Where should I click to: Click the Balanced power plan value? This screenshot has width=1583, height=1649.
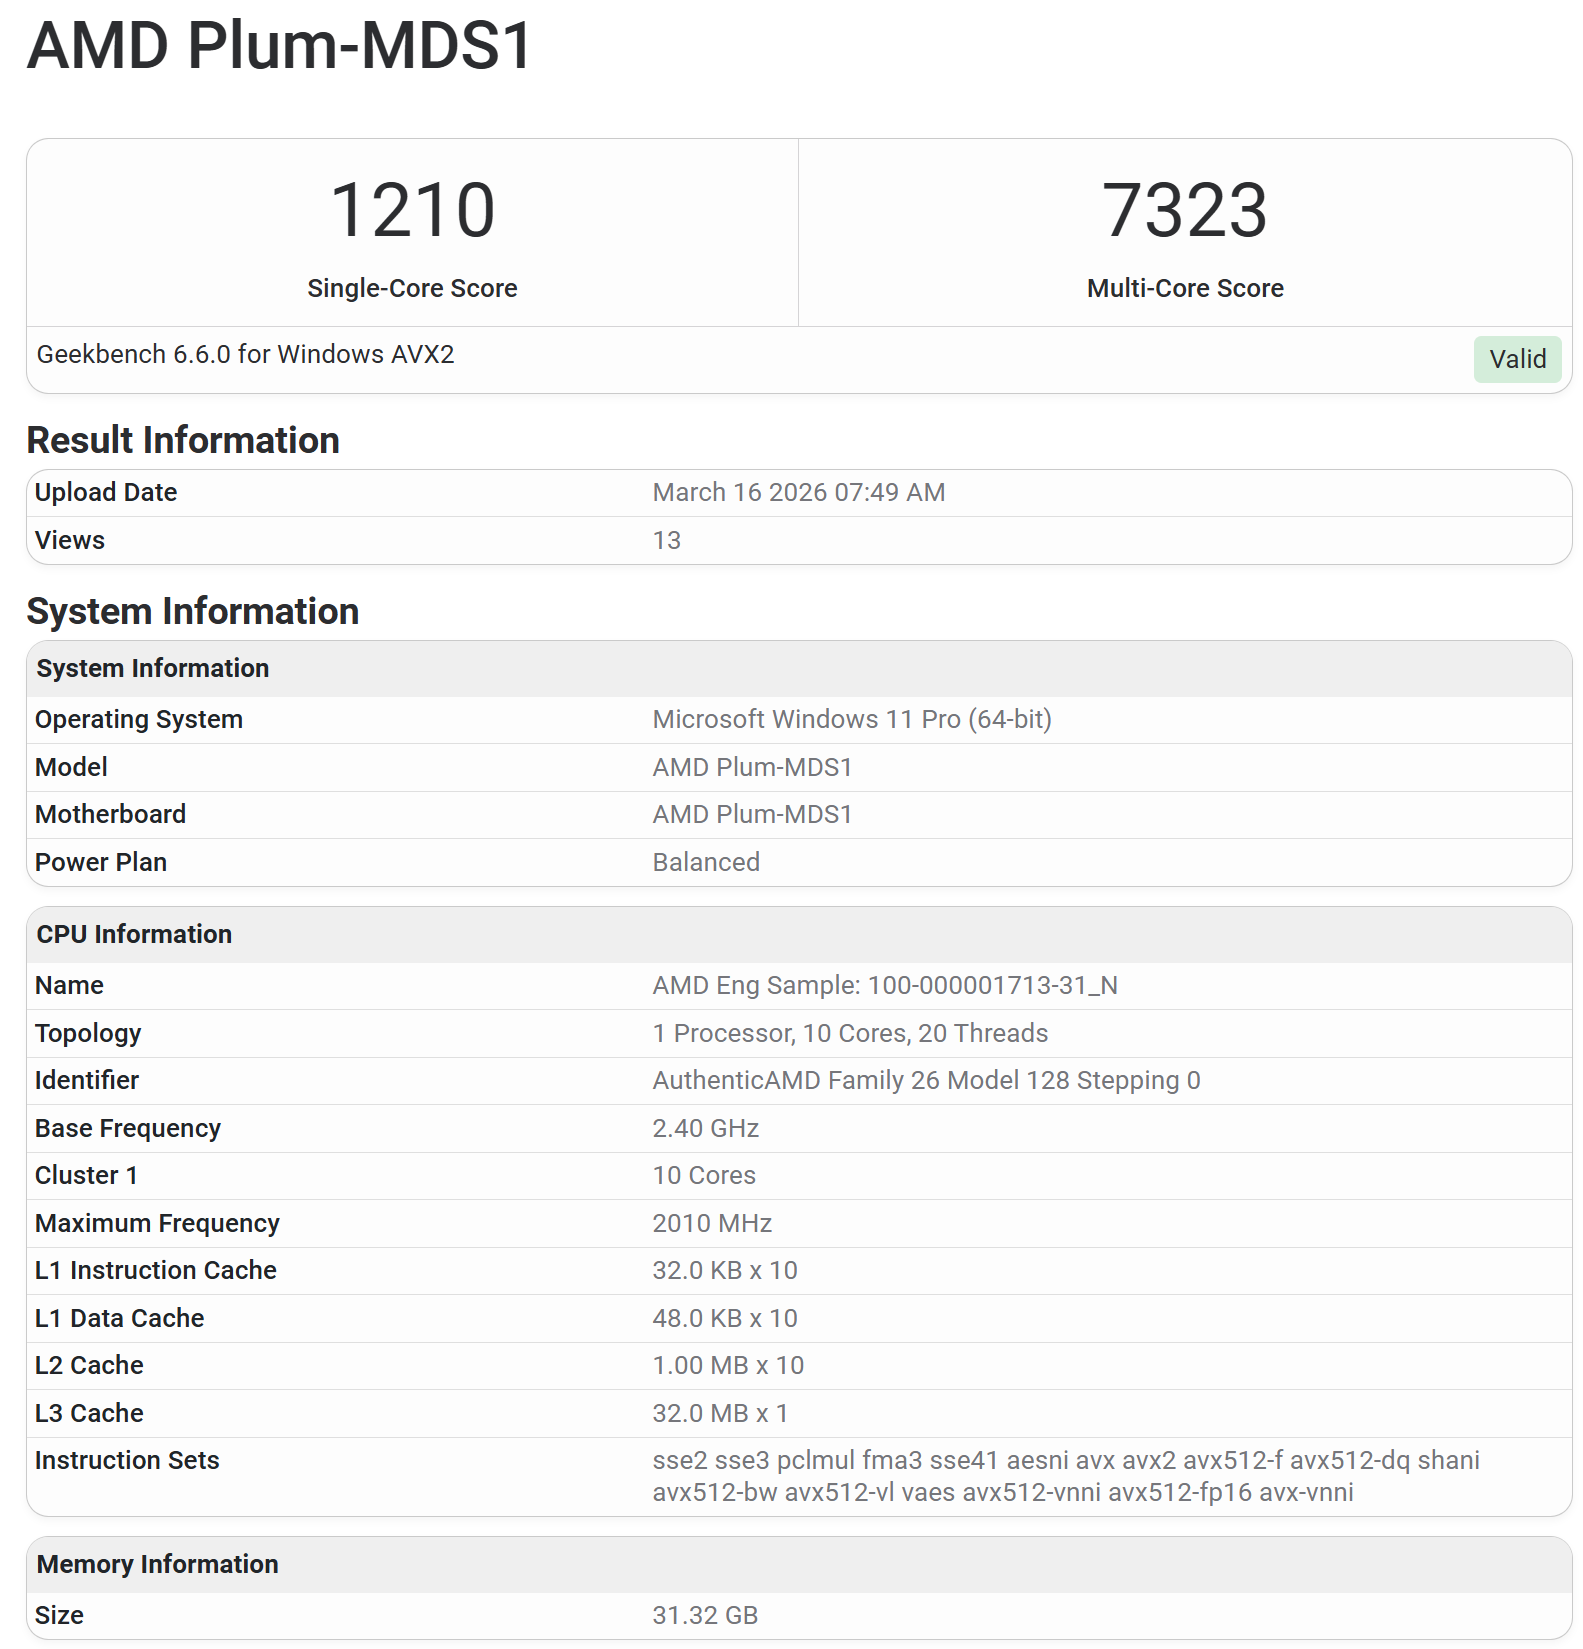(705, 862)
